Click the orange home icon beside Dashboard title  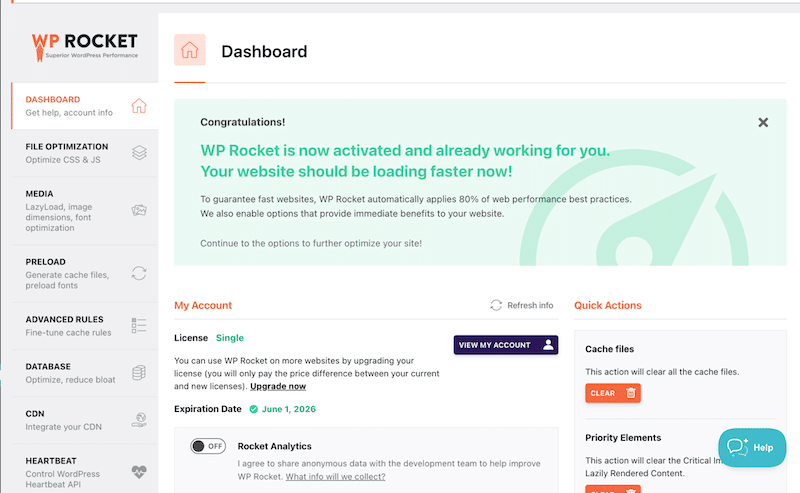point(190,50)
